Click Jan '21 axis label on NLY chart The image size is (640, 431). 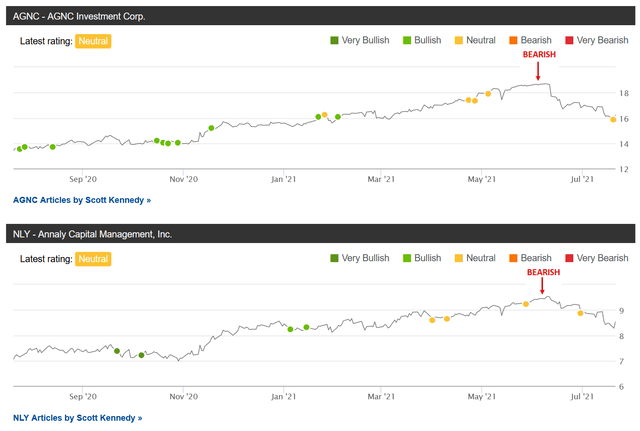coord(284,396)
